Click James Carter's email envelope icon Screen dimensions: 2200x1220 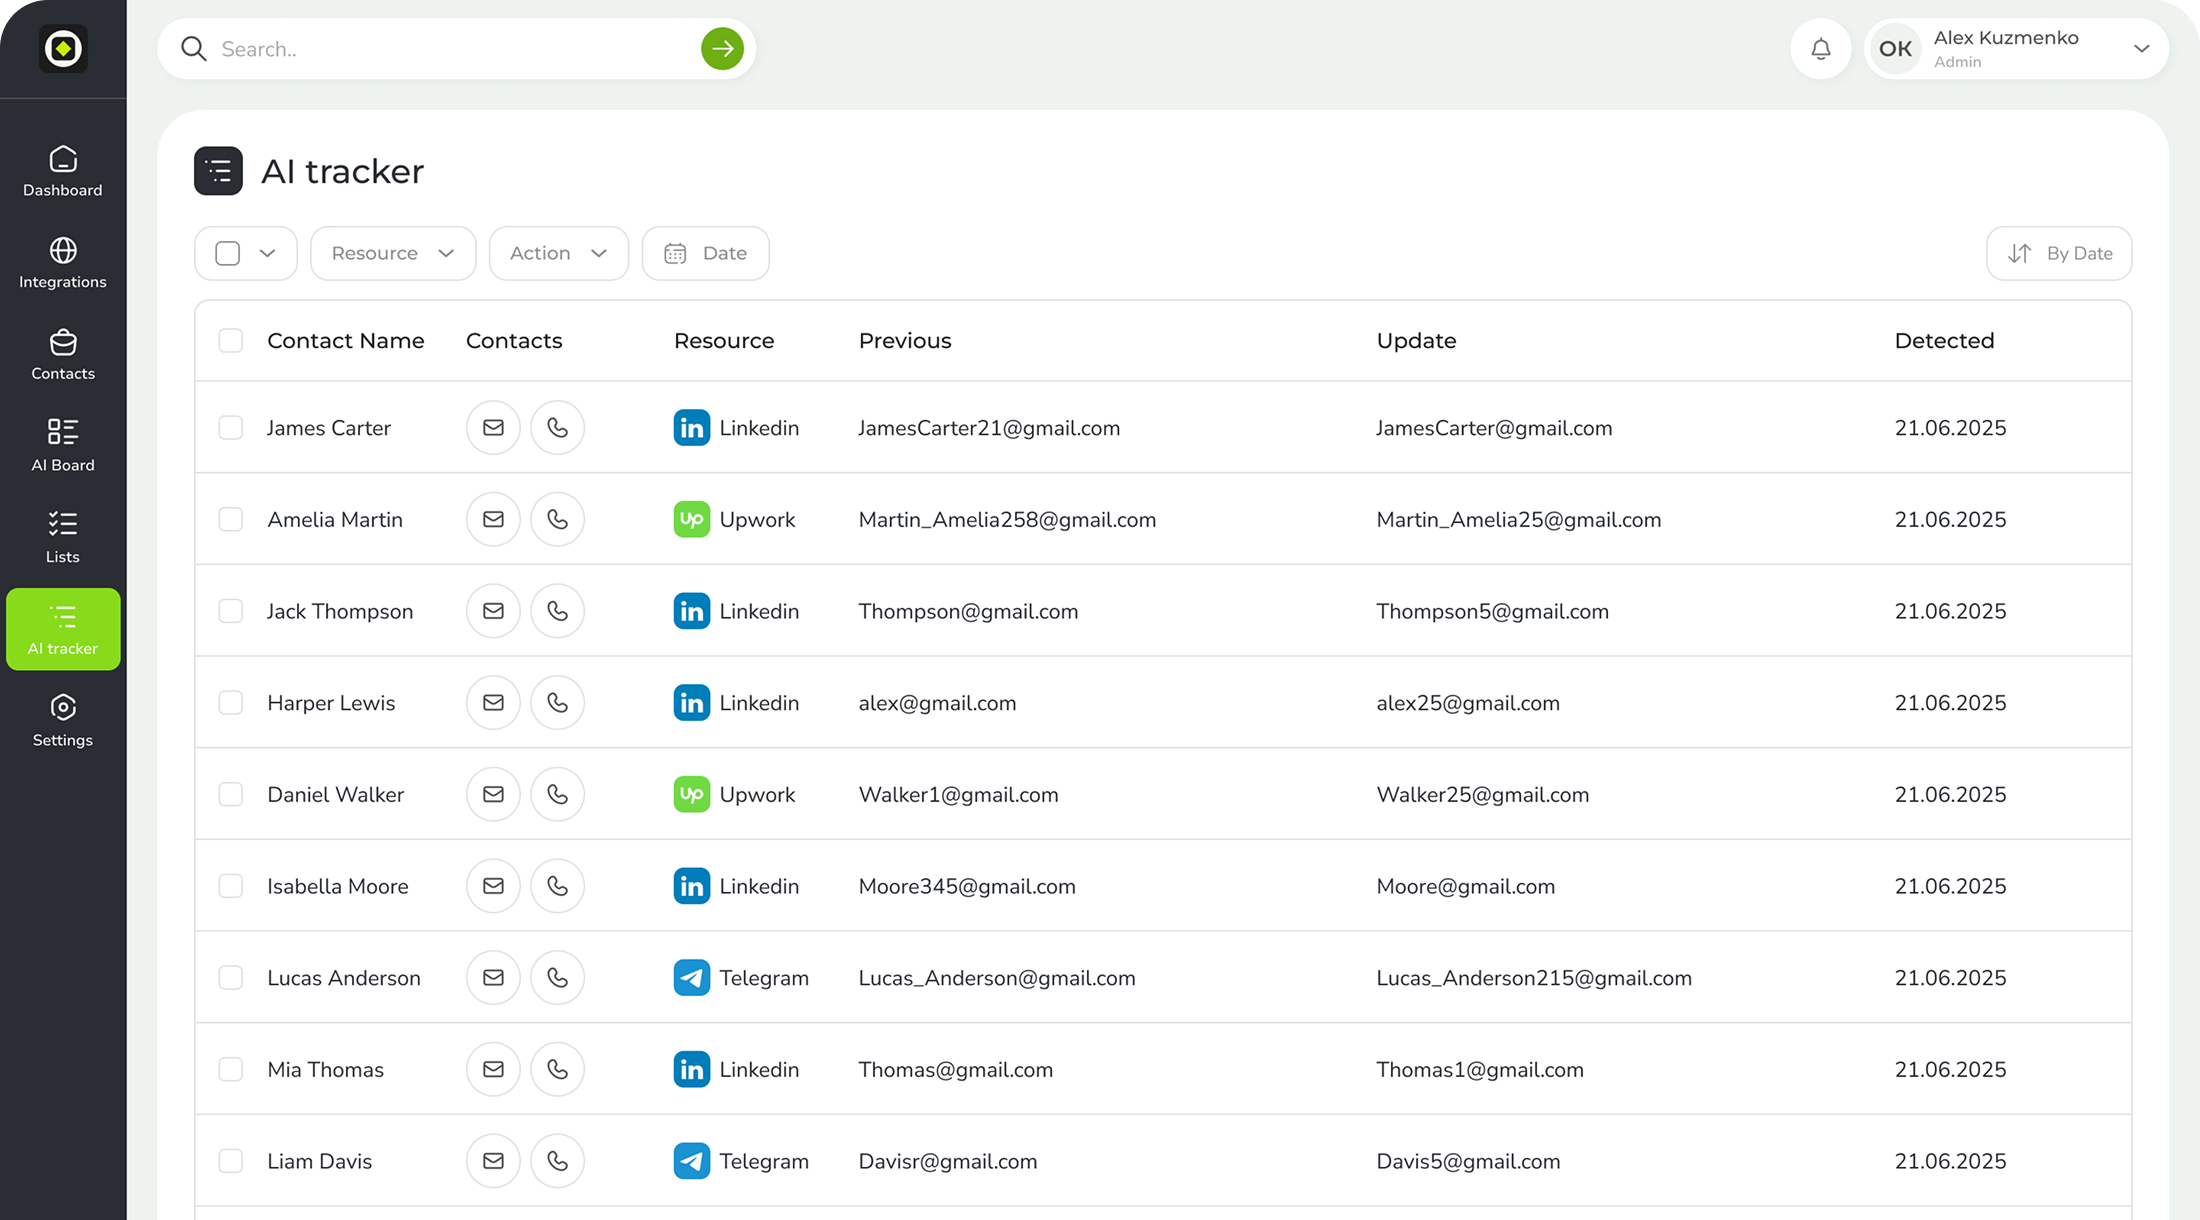[x=493, y=428]
